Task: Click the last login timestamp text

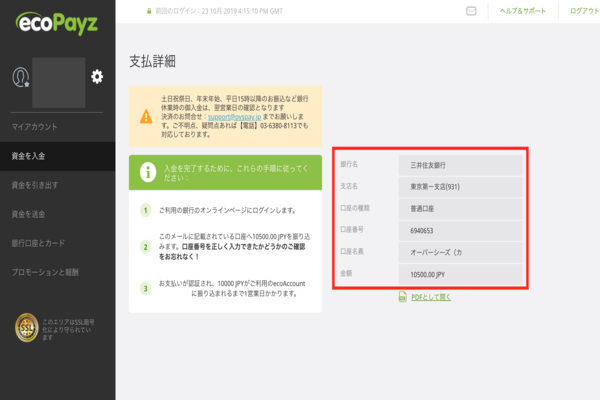Action: 219,11
